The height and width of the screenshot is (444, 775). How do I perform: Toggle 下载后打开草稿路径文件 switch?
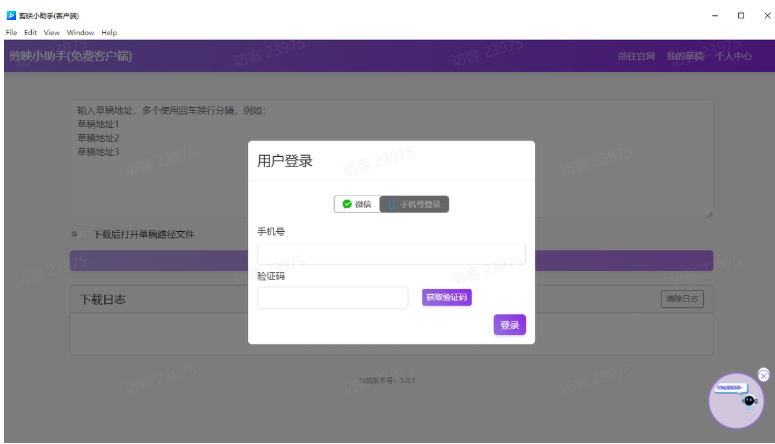[x=75, y=235]
